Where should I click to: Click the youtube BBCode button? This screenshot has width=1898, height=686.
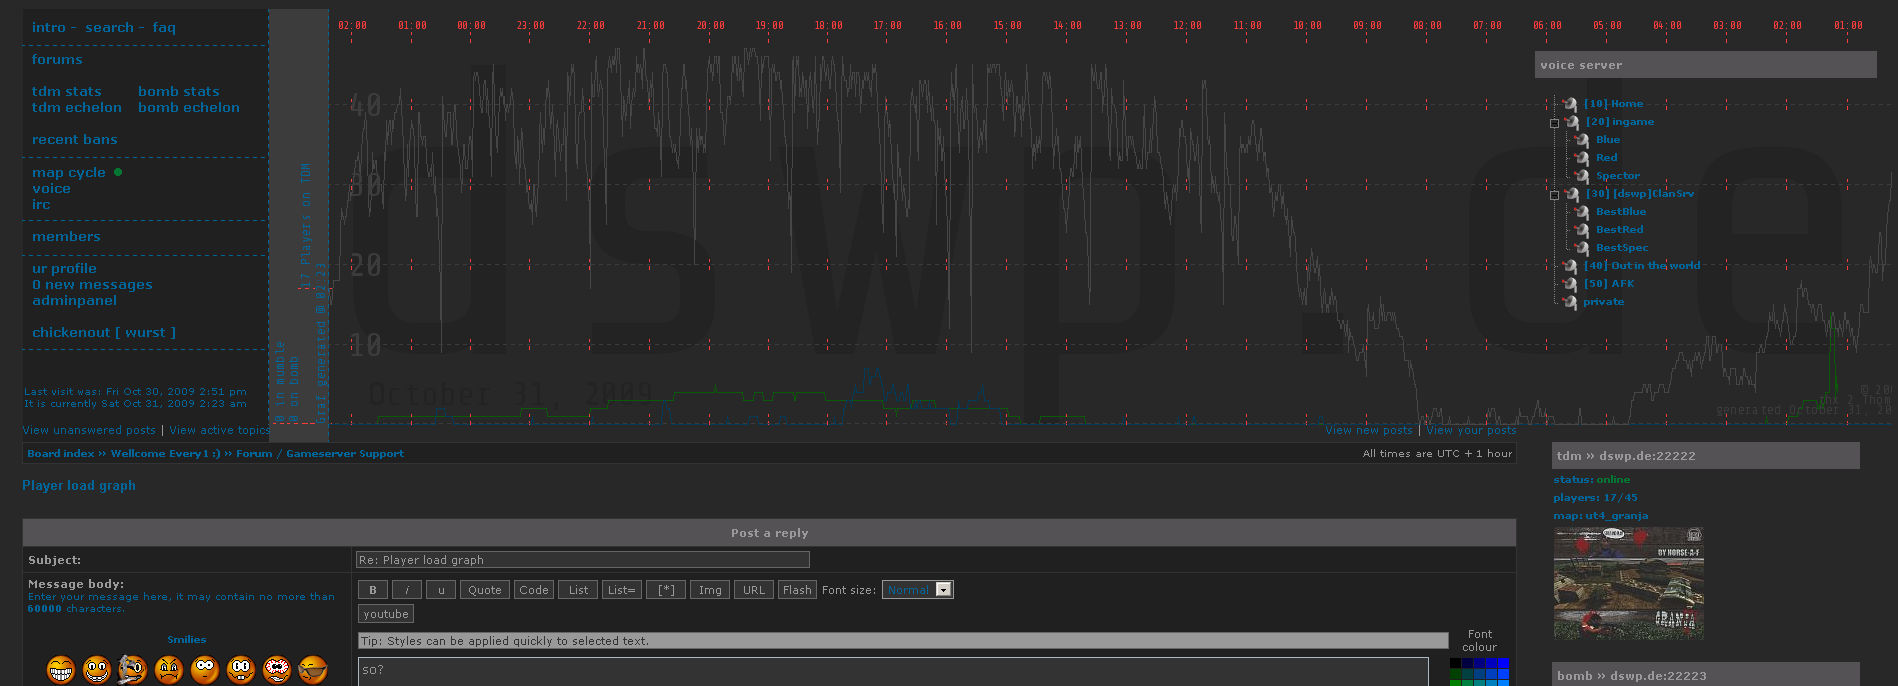(386, 614)
